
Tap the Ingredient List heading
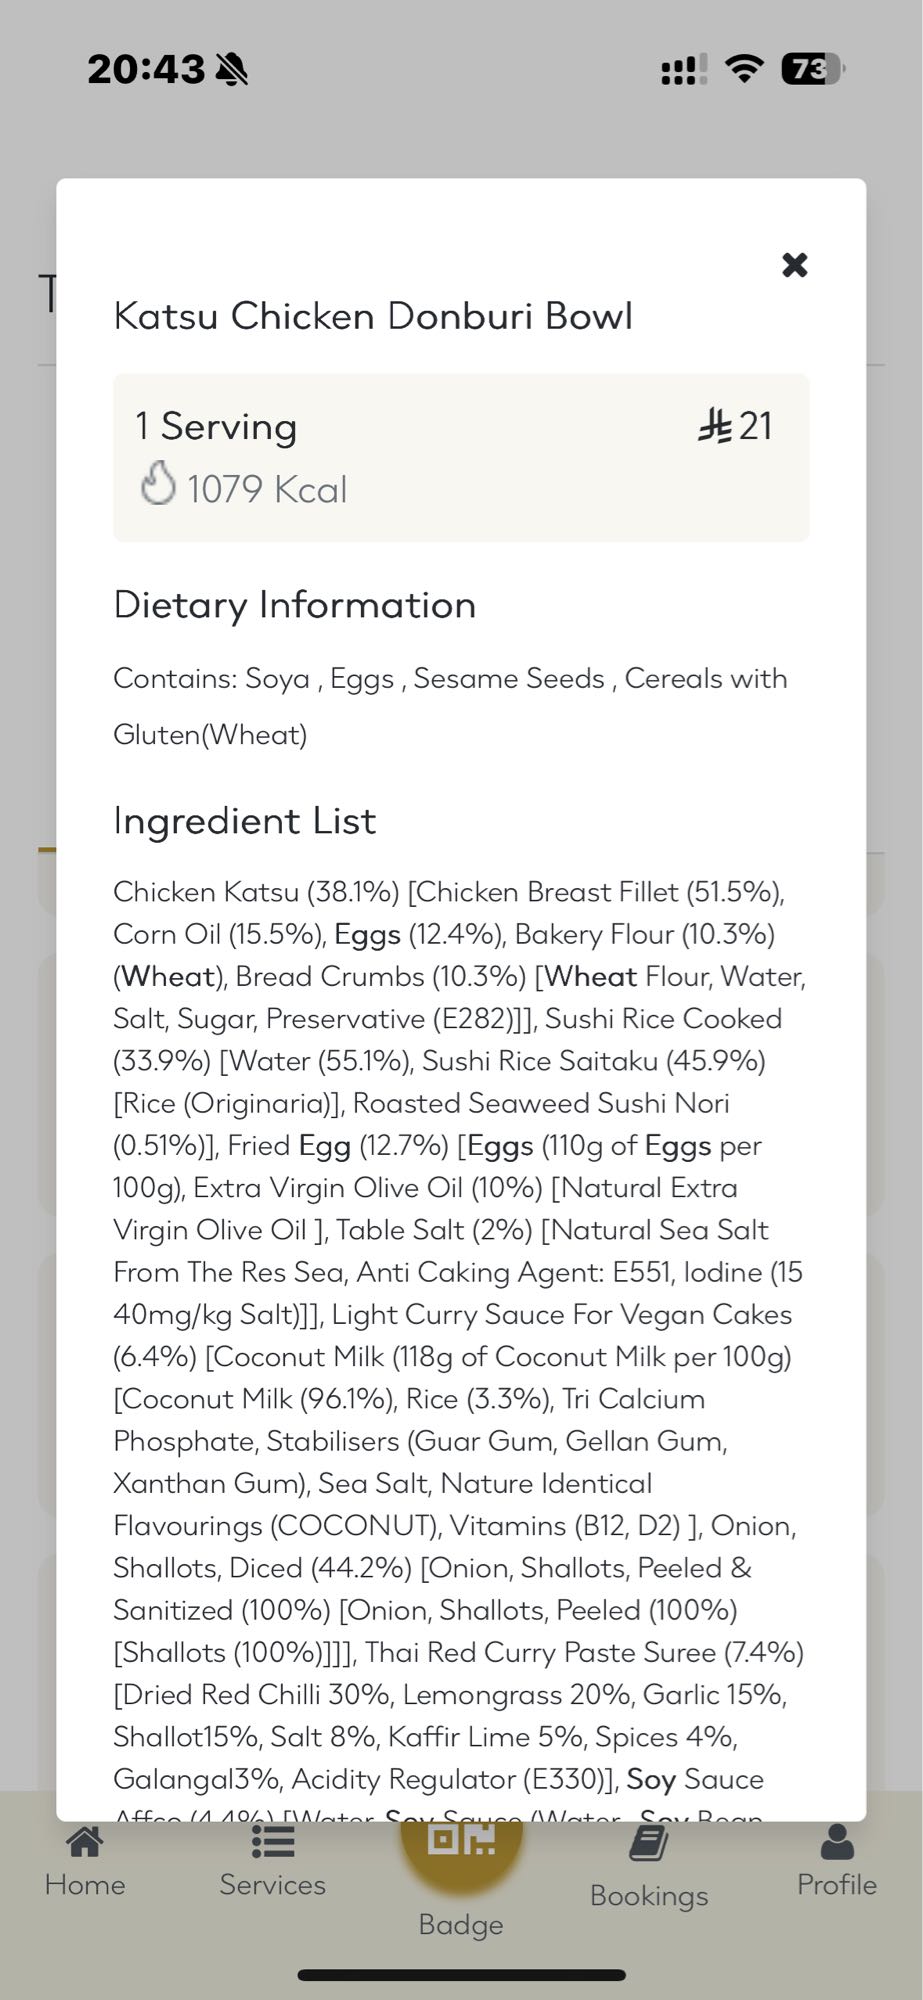point(244,821)
